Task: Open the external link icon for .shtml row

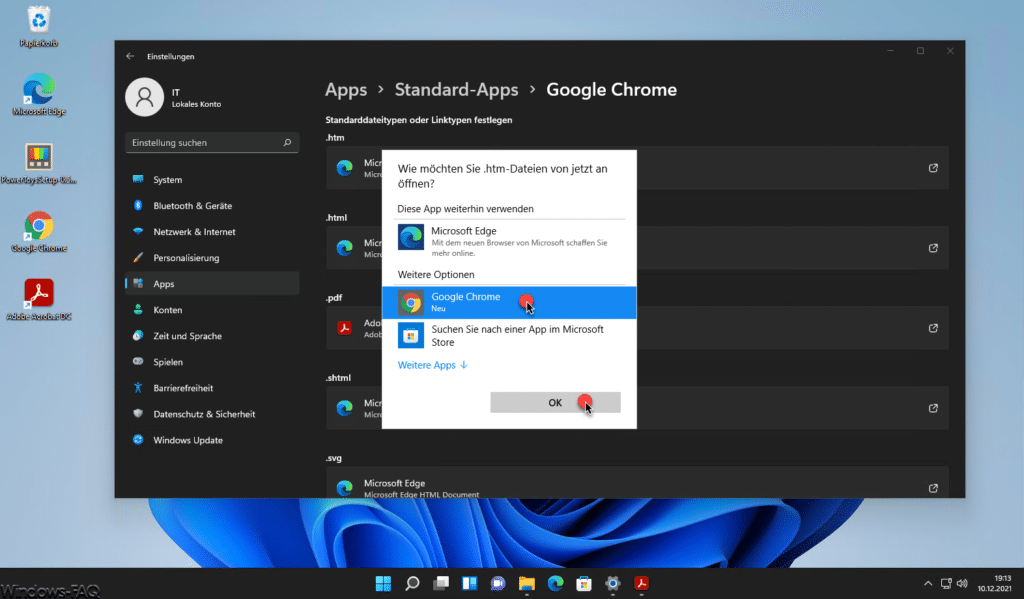Action: (933, 408)
